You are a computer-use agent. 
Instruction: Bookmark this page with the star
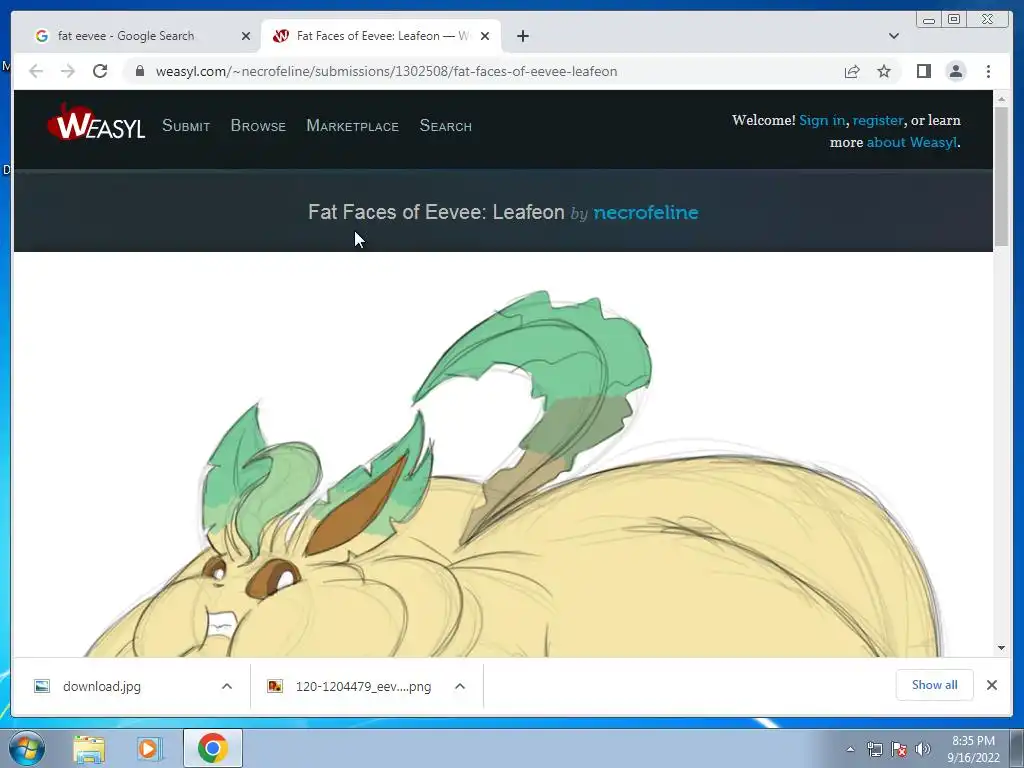point(884,71)
